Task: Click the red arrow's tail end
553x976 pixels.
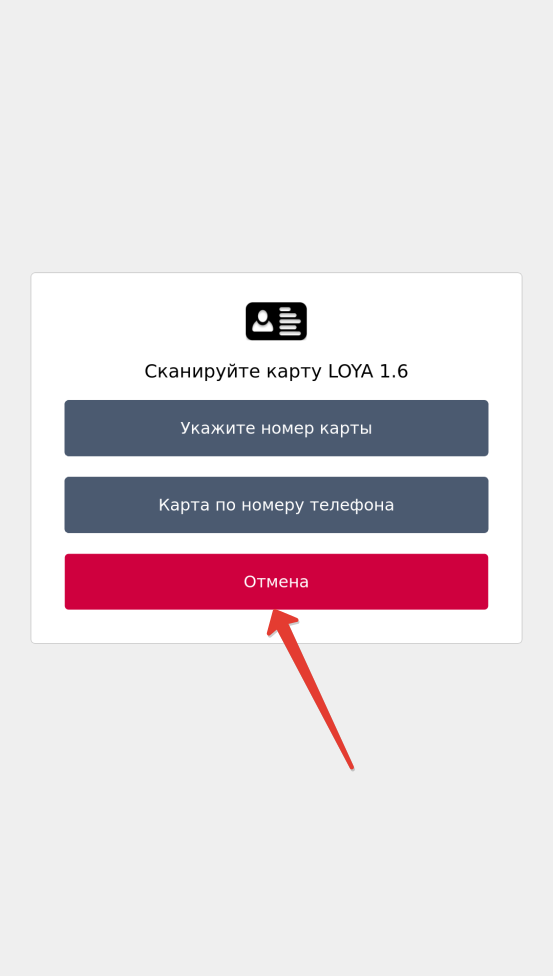Action: tap(351, 767)
